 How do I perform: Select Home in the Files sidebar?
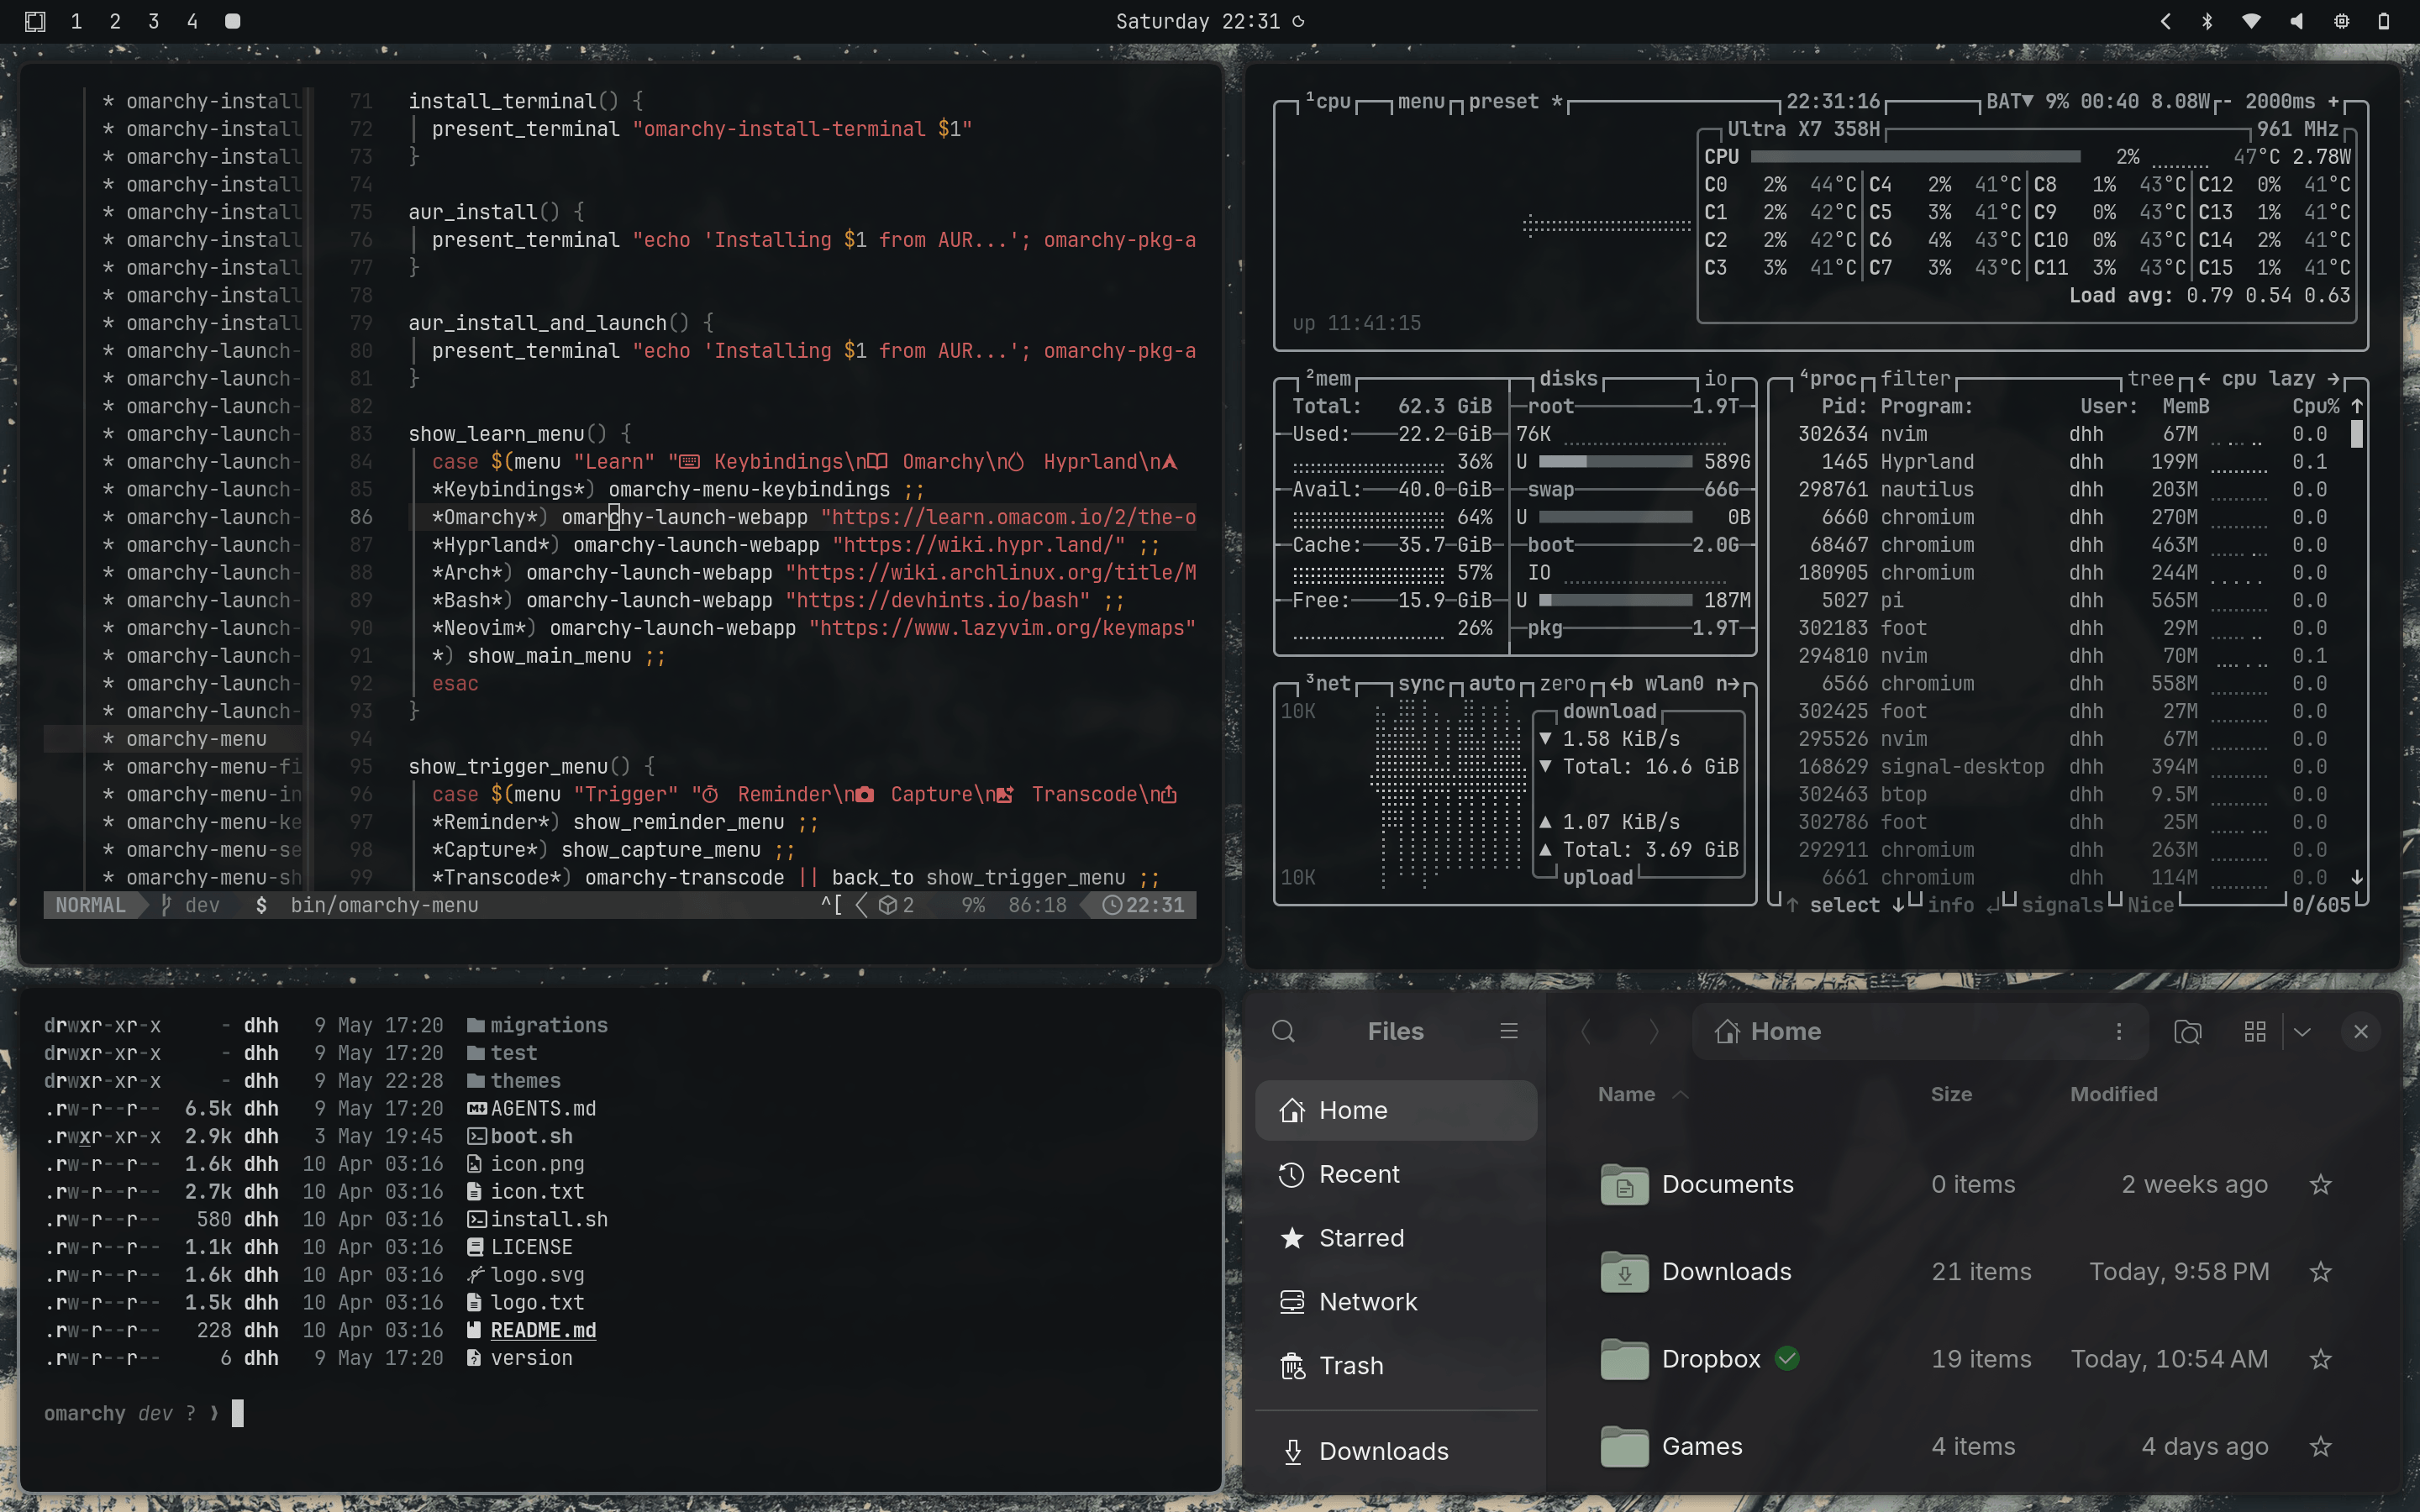(x=1396, y=1110)
